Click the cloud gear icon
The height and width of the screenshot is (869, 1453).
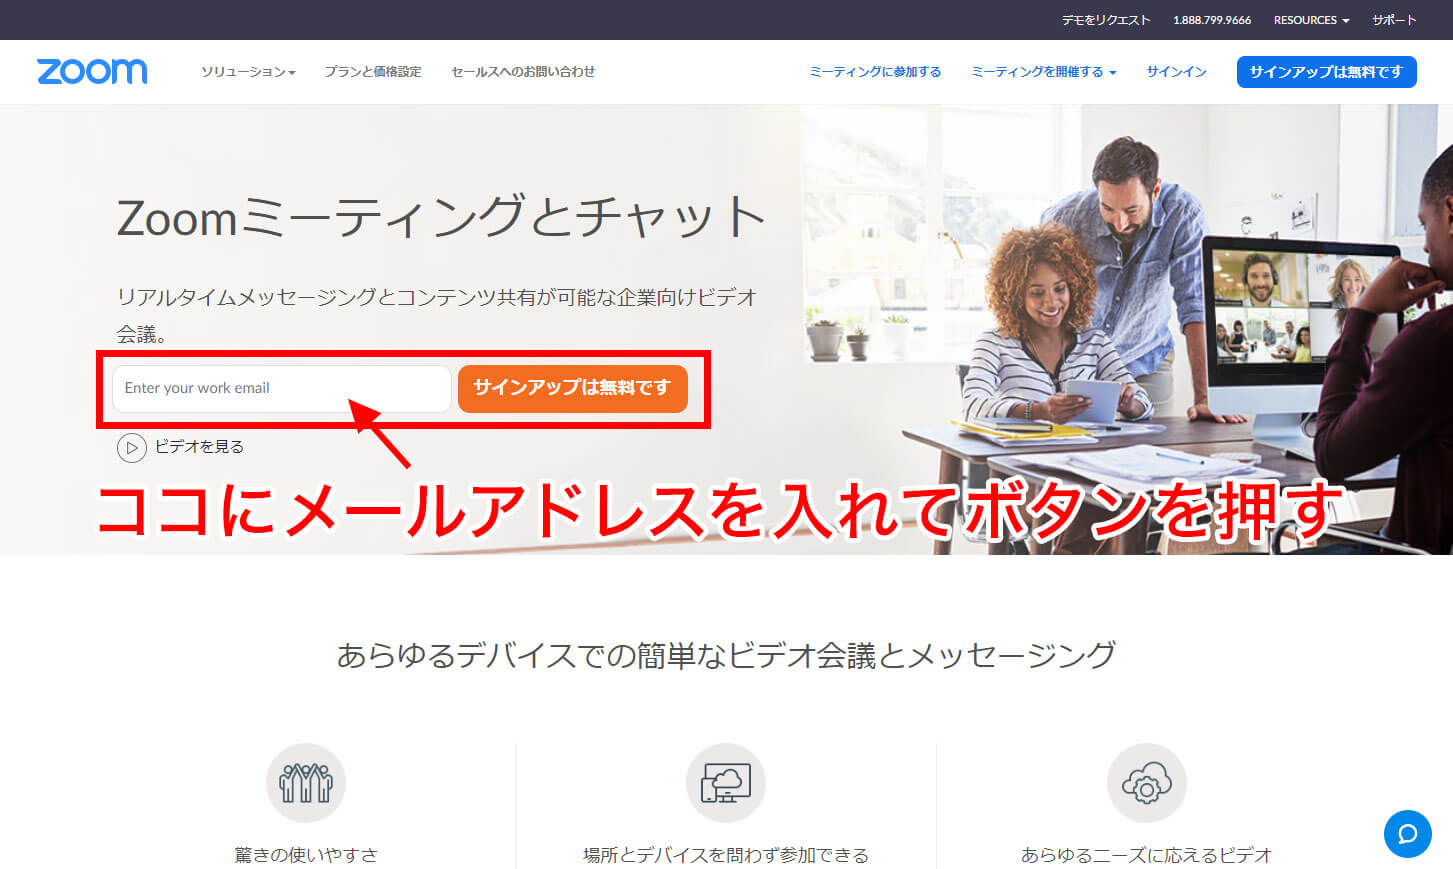tap(1146, 782)
